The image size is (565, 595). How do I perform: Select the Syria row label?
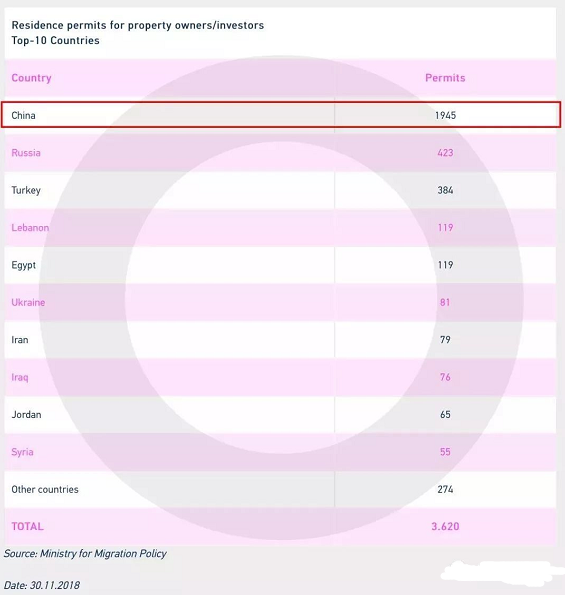(22, 452)
